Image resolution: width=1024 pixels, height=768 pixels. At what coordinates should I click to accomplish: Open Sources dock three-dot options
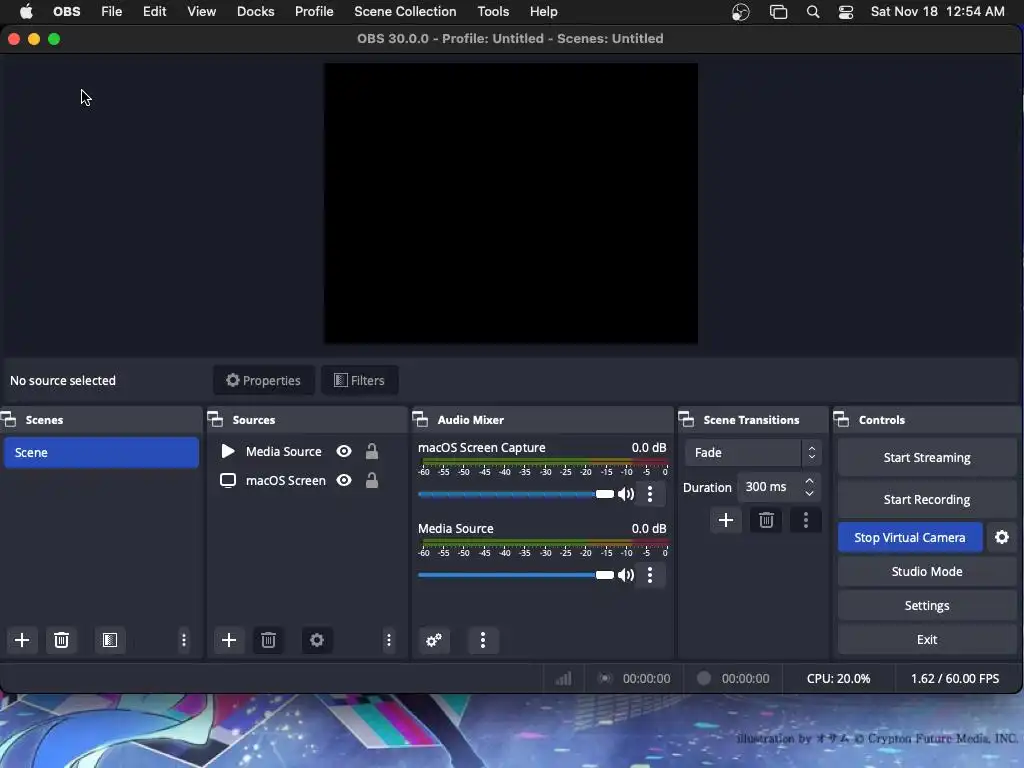pyautogui.click(x=389, y=640)
